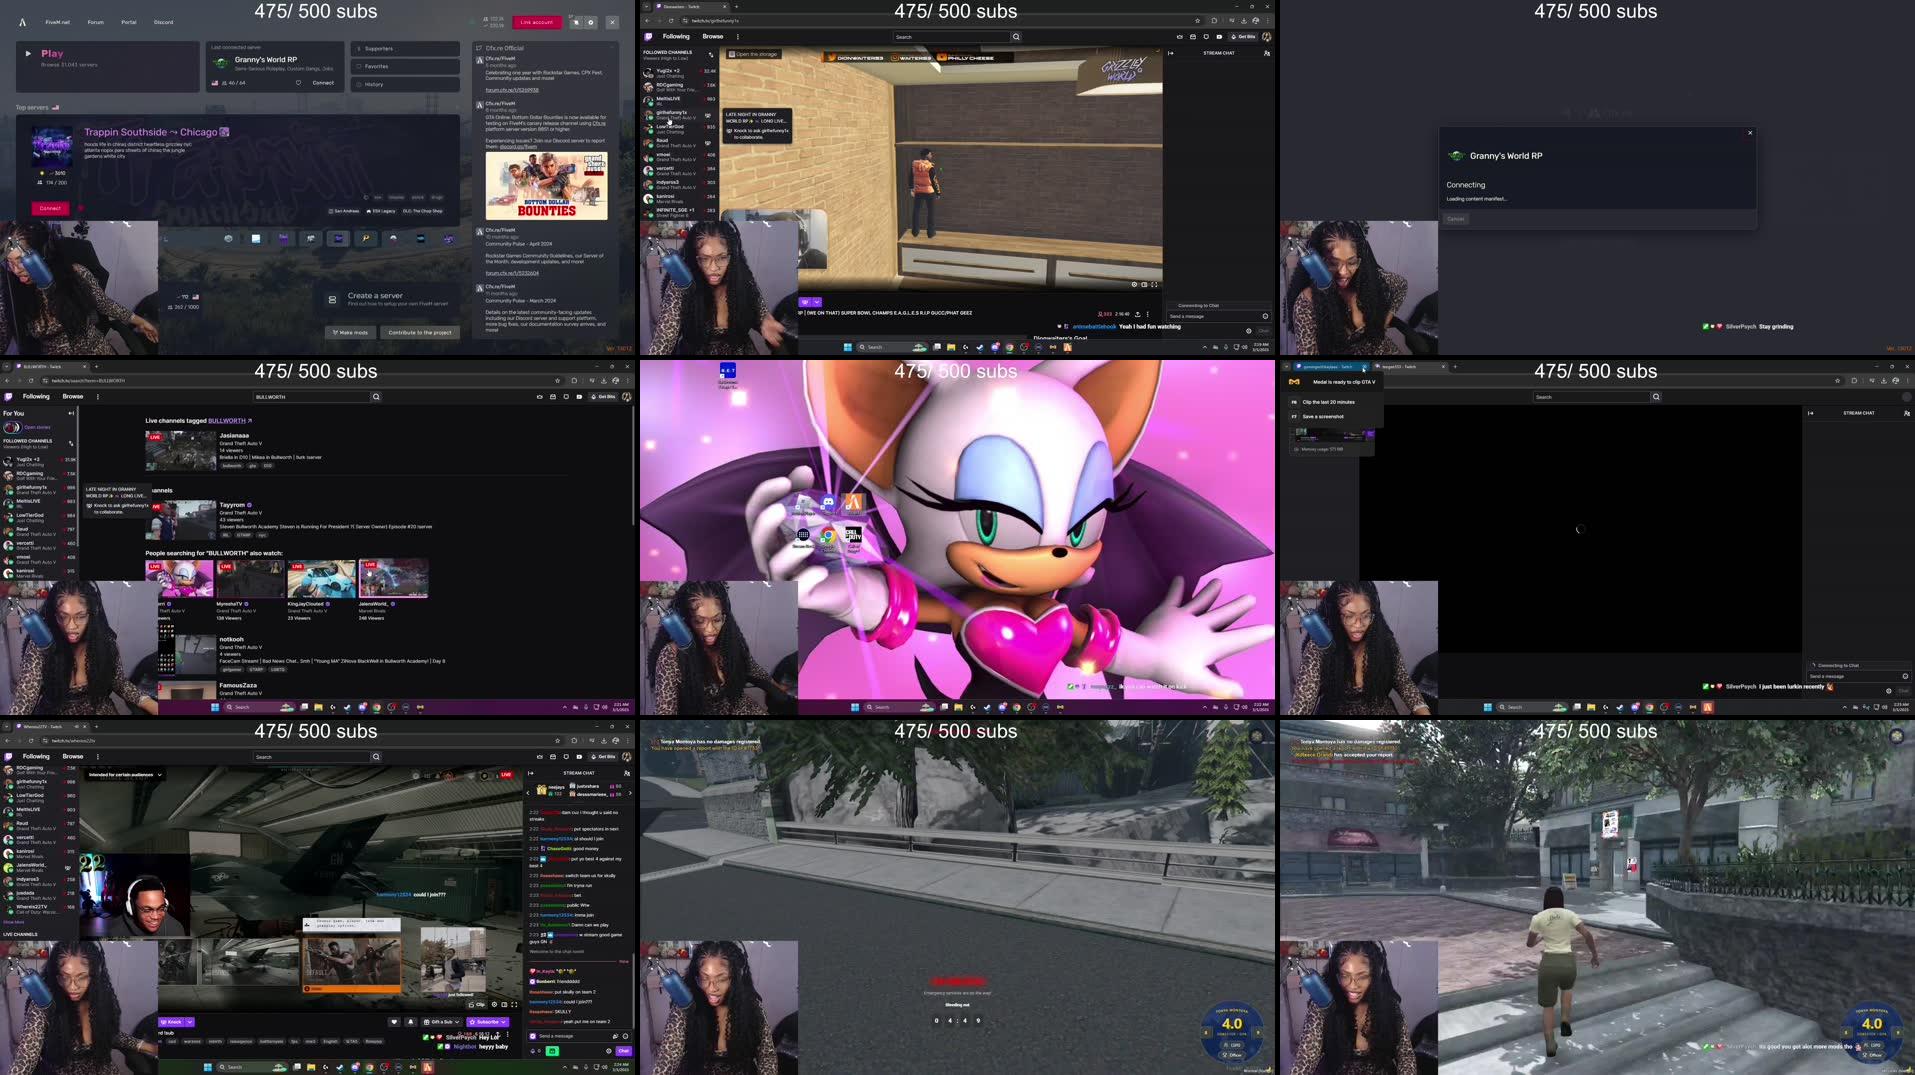This screenshot has width=1915, height=1075.
Task: Click the Make mods button in FiveM
Action: [x=350, y=332]
